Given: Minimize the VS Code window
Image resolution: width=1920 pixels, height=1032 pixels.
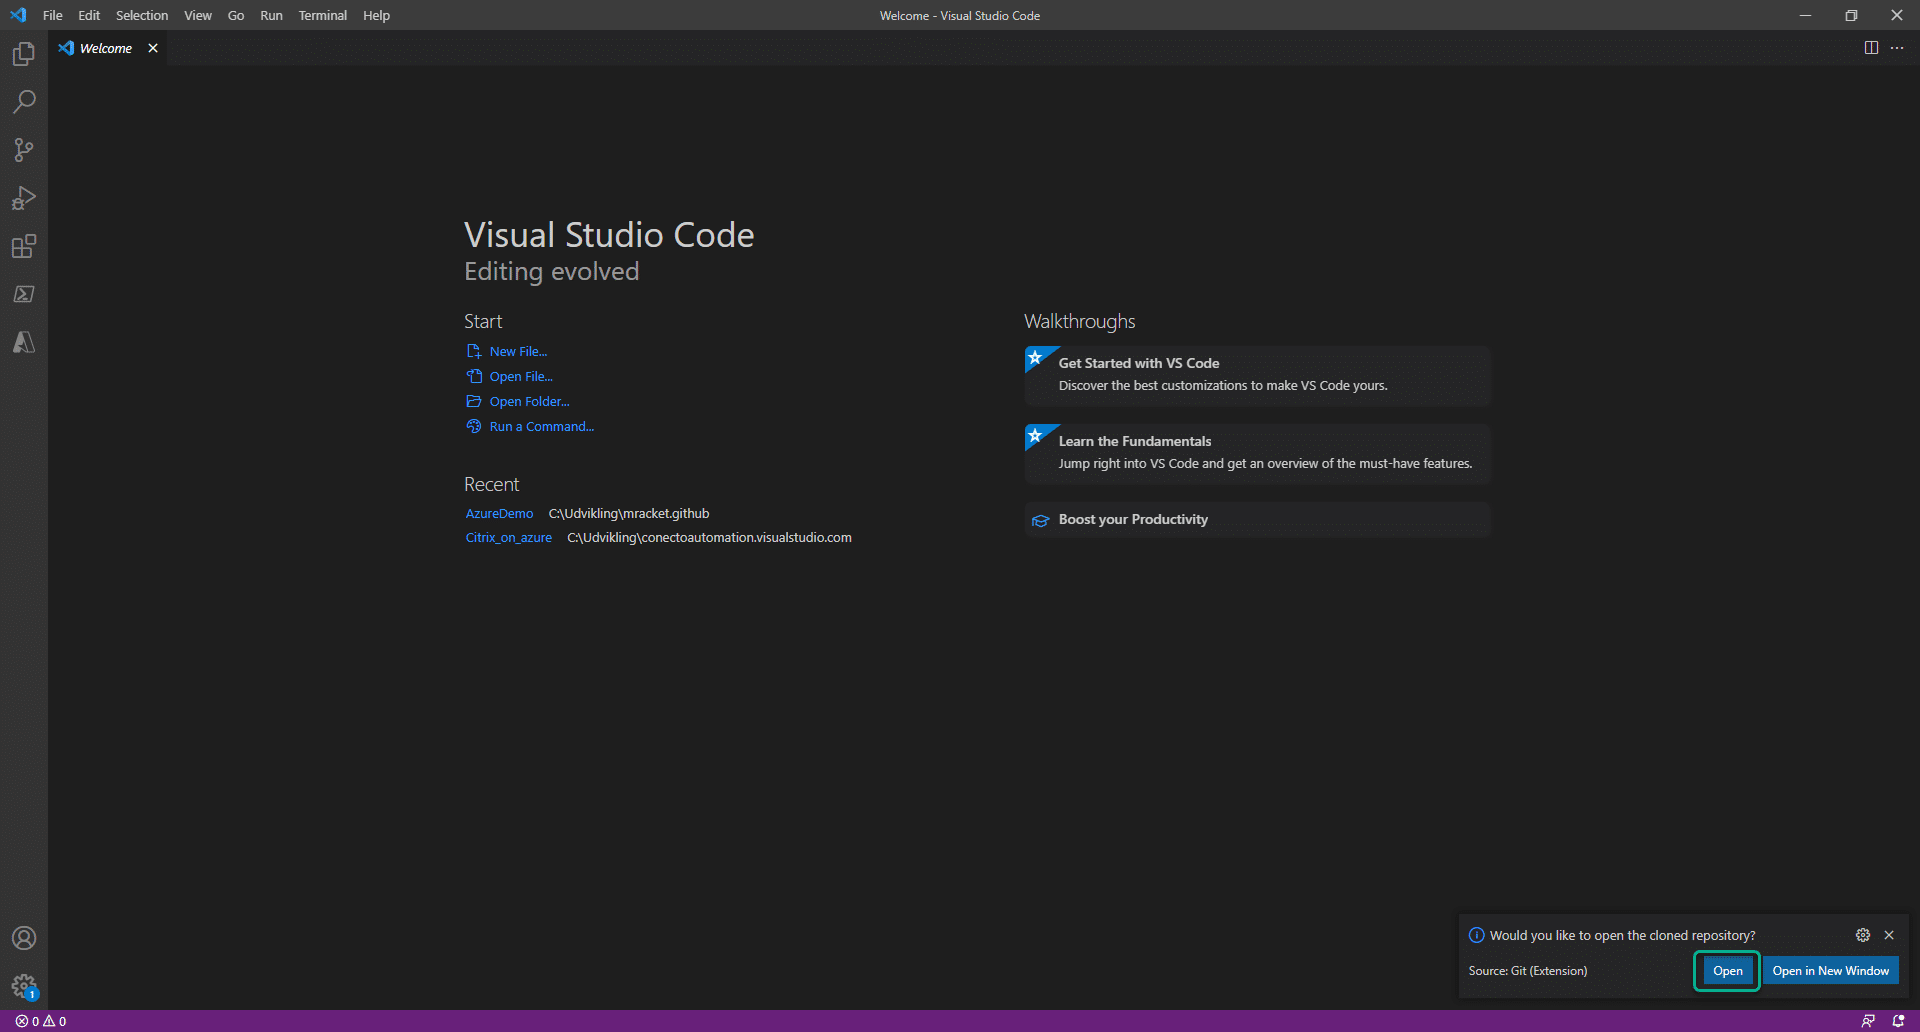Looking at the screenshot, I should pos(1805,15).
